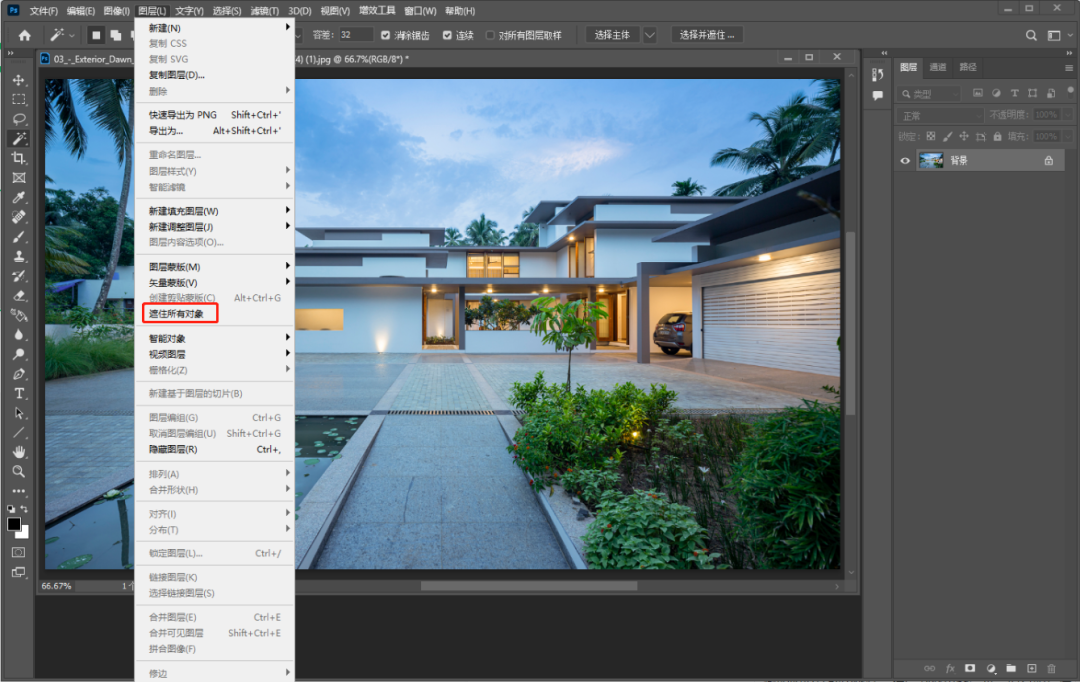Open the Edit Toolbar three-dots button
Viewport: 1080px width, 682px height.
pyautogui.click(x=19, y=491)
